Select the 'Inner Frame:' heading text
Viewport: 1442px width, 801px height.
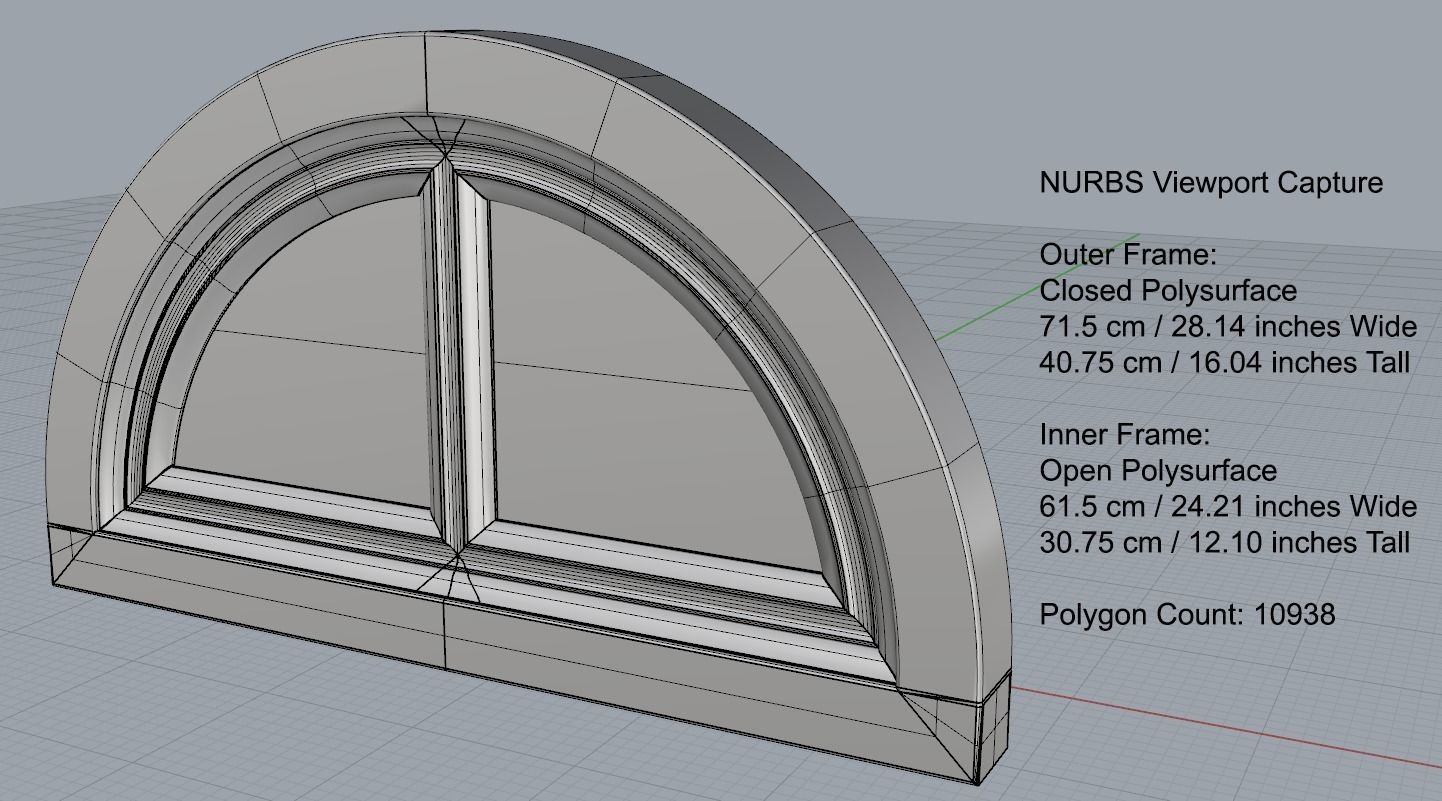click(1125, 435)
